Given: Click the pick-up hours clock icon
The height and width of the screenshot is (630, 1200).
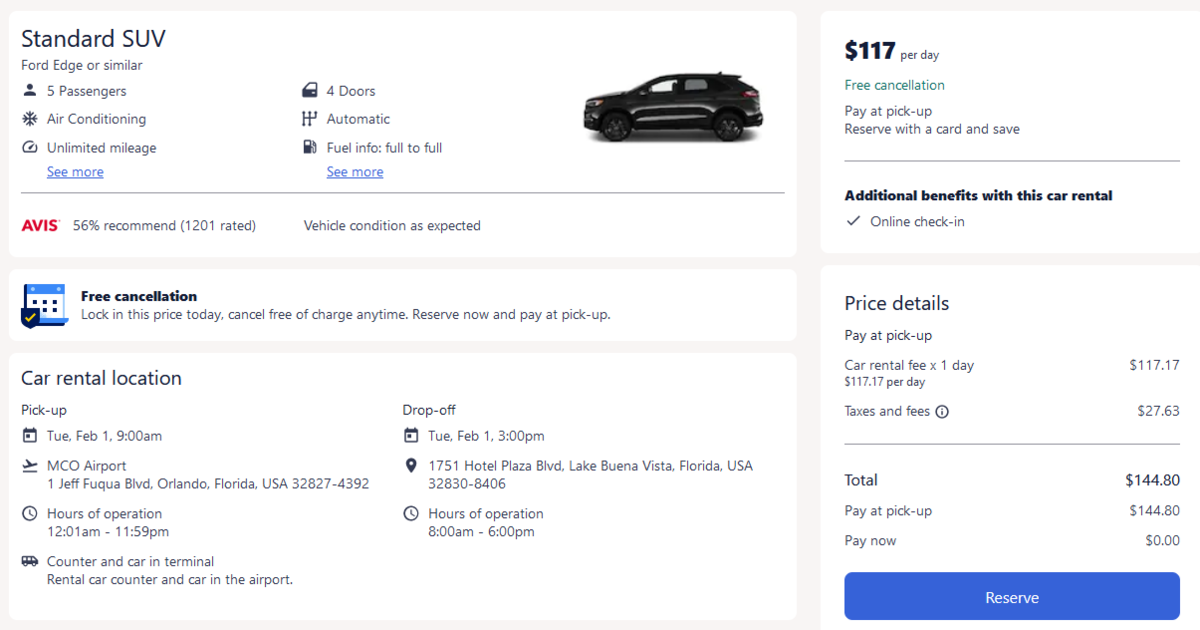Looking at the screenshot, I should tap(29, 514).
